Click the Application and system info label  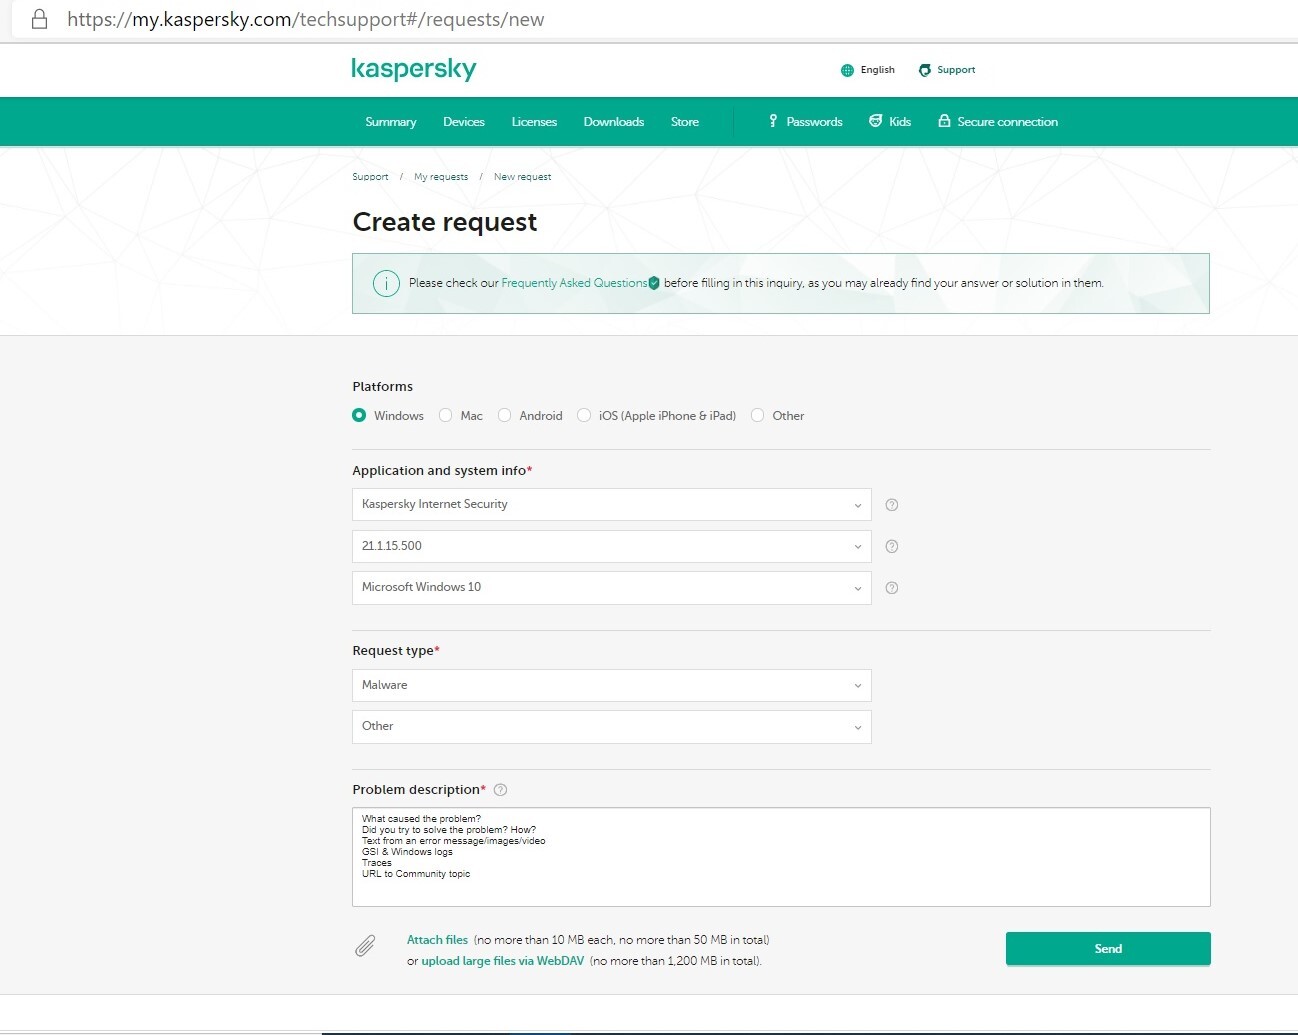point(439,471)
